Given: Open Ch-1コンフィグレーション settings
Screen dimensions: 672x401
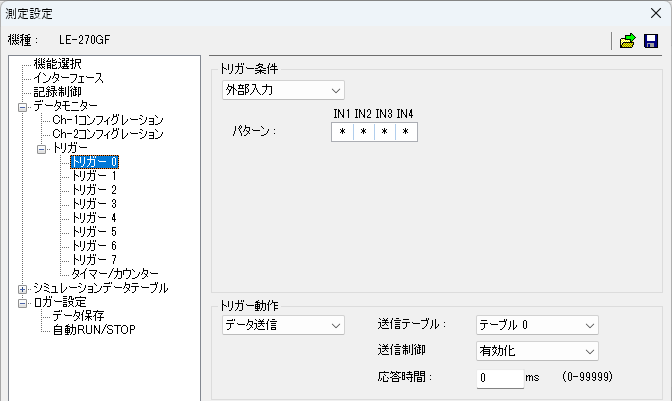Looking at the screenshot, I should click(x=107, y=120).
